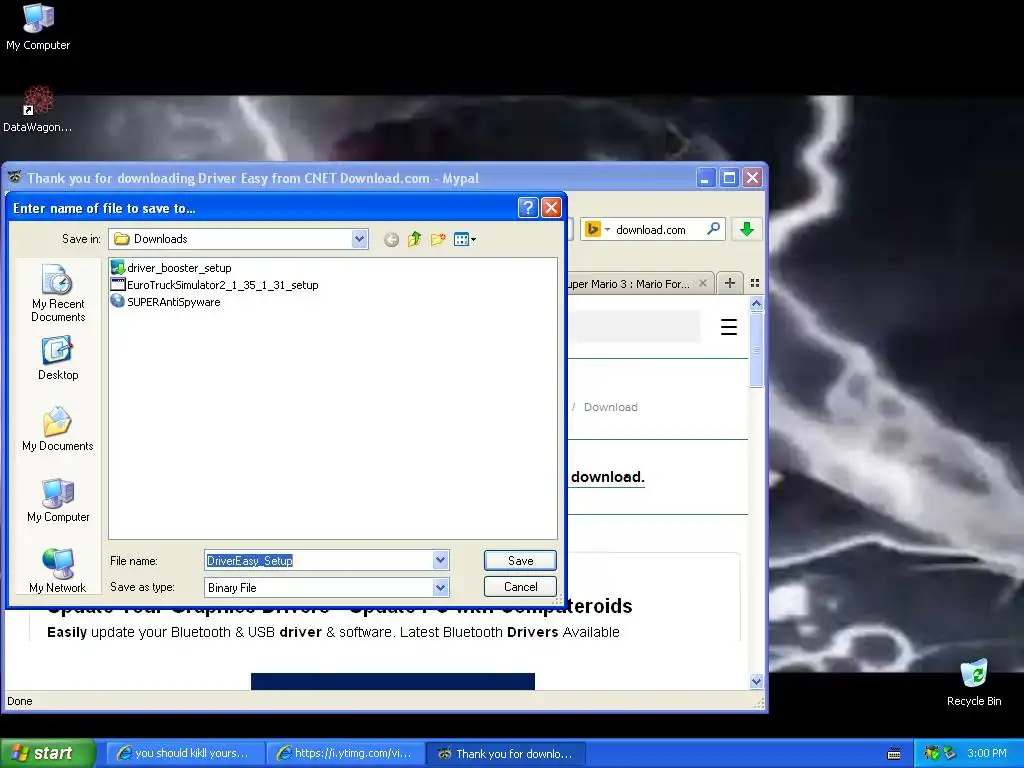Switch to 'Thank you for downlo...' taskbar item
This screenshot has width=1024, height=768.
(506, 754)
